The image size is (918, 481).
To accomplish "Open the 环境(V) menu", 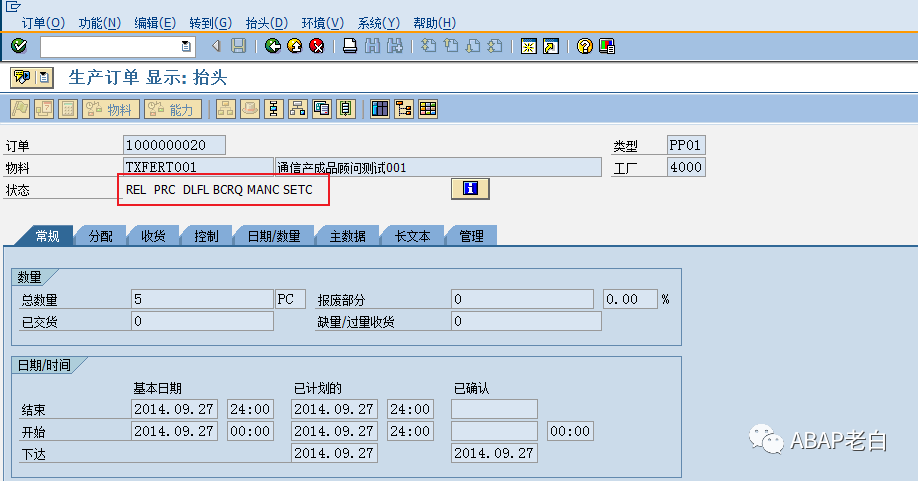I will point(323,23).
